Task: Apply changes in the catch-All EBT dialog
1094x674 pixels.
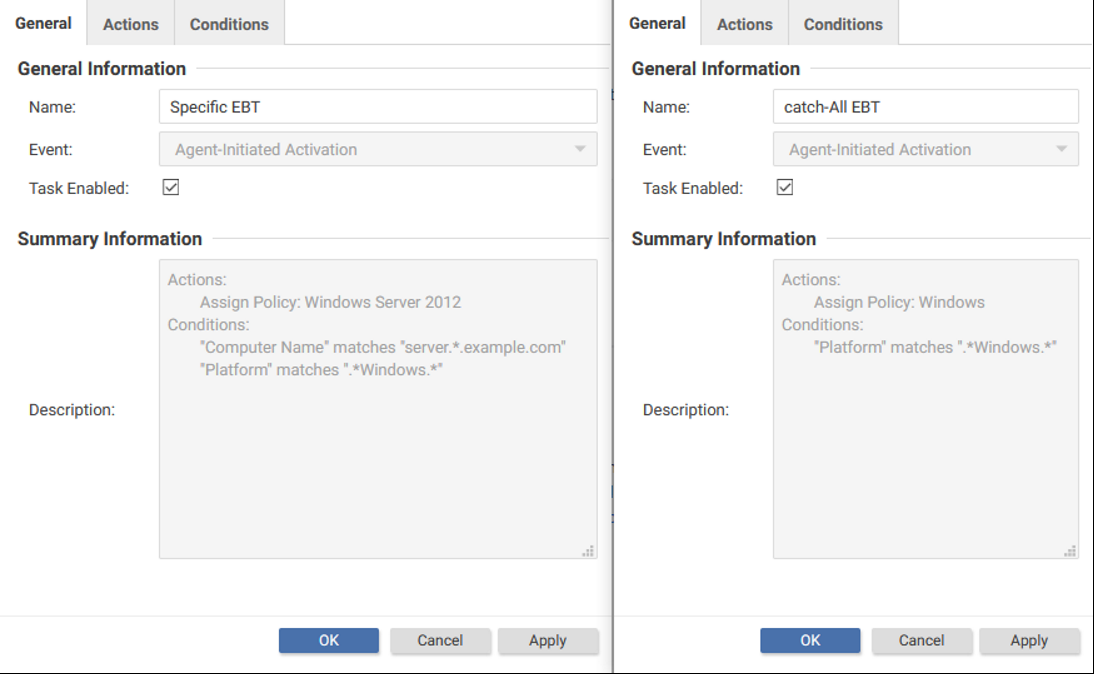Action: [1029, 640]
